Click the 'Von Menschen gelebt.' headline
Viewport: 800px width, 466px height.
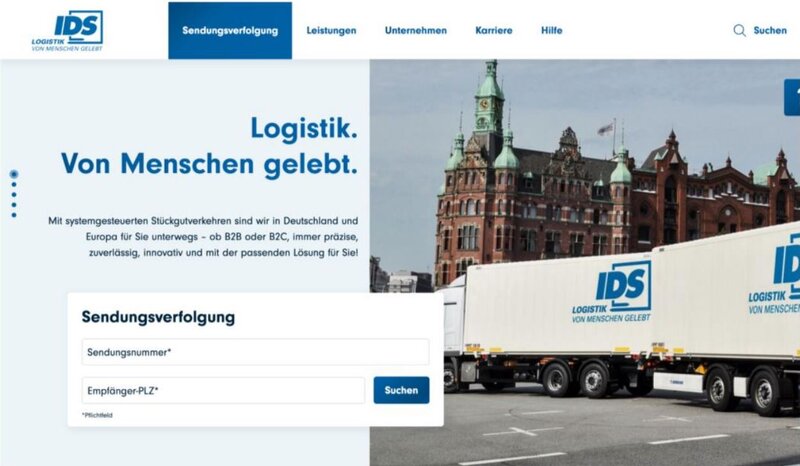point(209,164)
